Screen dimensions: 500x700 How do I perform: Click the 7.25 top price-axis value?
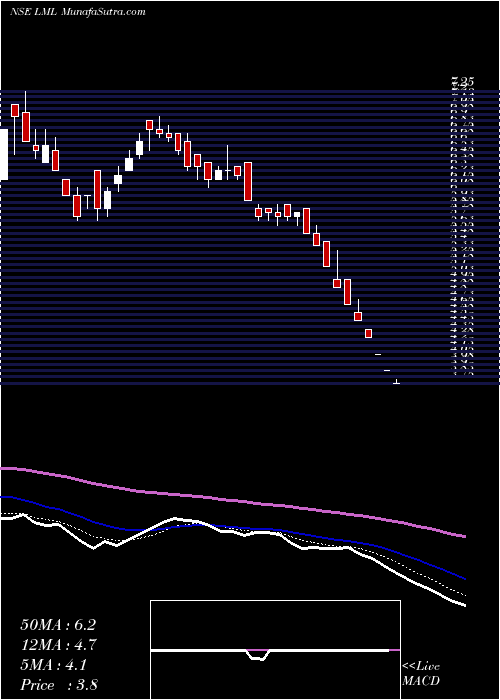[x=462, y=82]
